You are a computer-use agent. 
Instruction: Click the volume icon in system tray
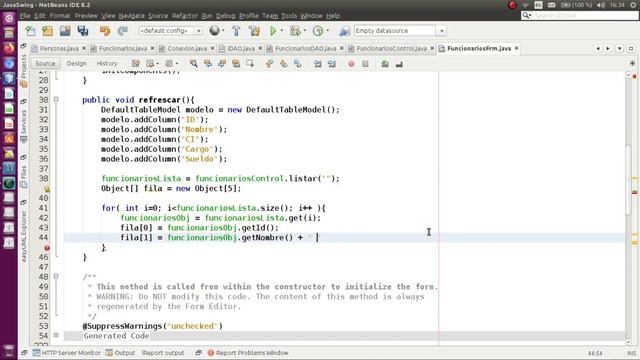tap(601, 5)
